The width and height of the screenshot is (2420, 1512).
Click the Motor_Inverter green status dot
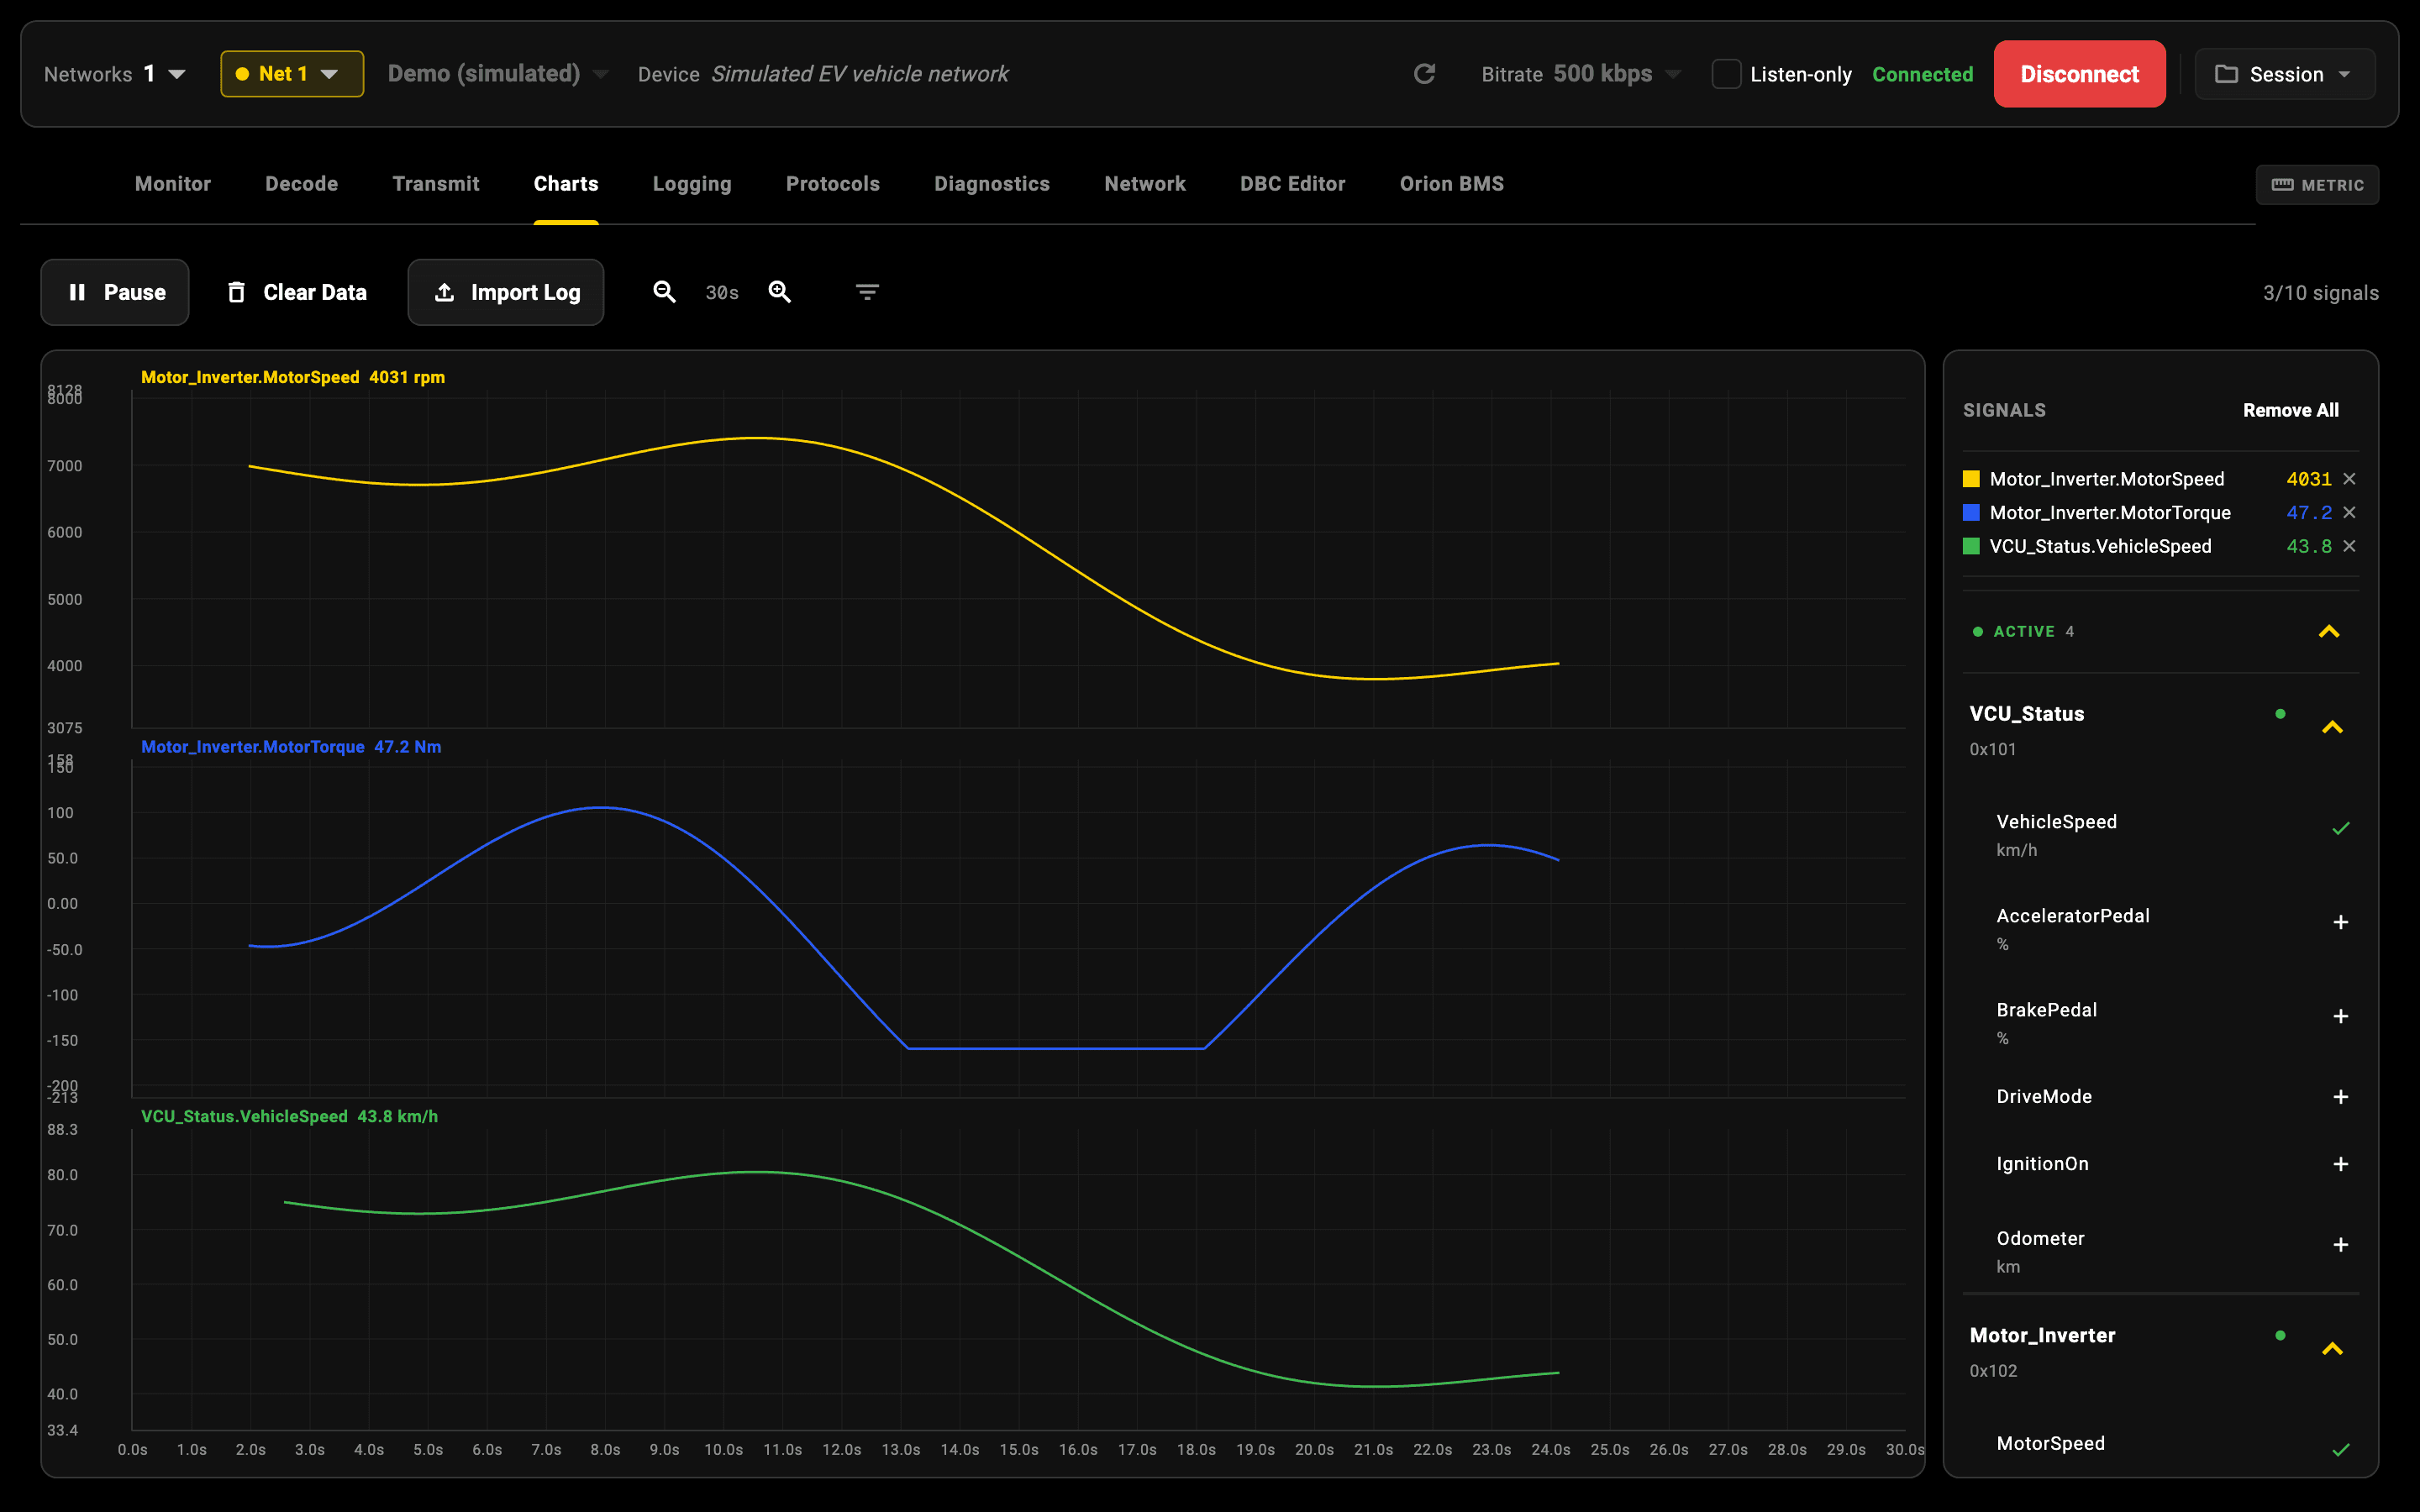pos(2280,1335)
